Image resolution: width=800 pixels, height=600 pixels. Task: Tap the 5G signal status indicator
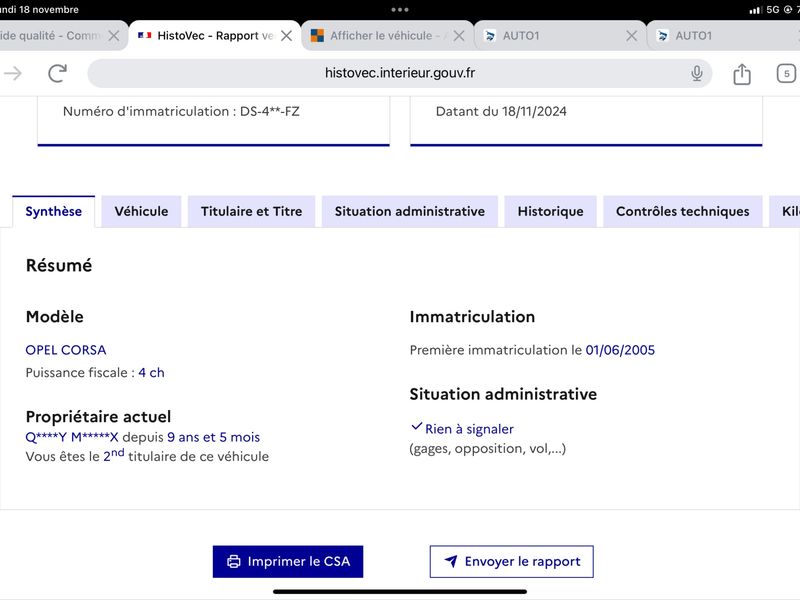click(773, 9)
